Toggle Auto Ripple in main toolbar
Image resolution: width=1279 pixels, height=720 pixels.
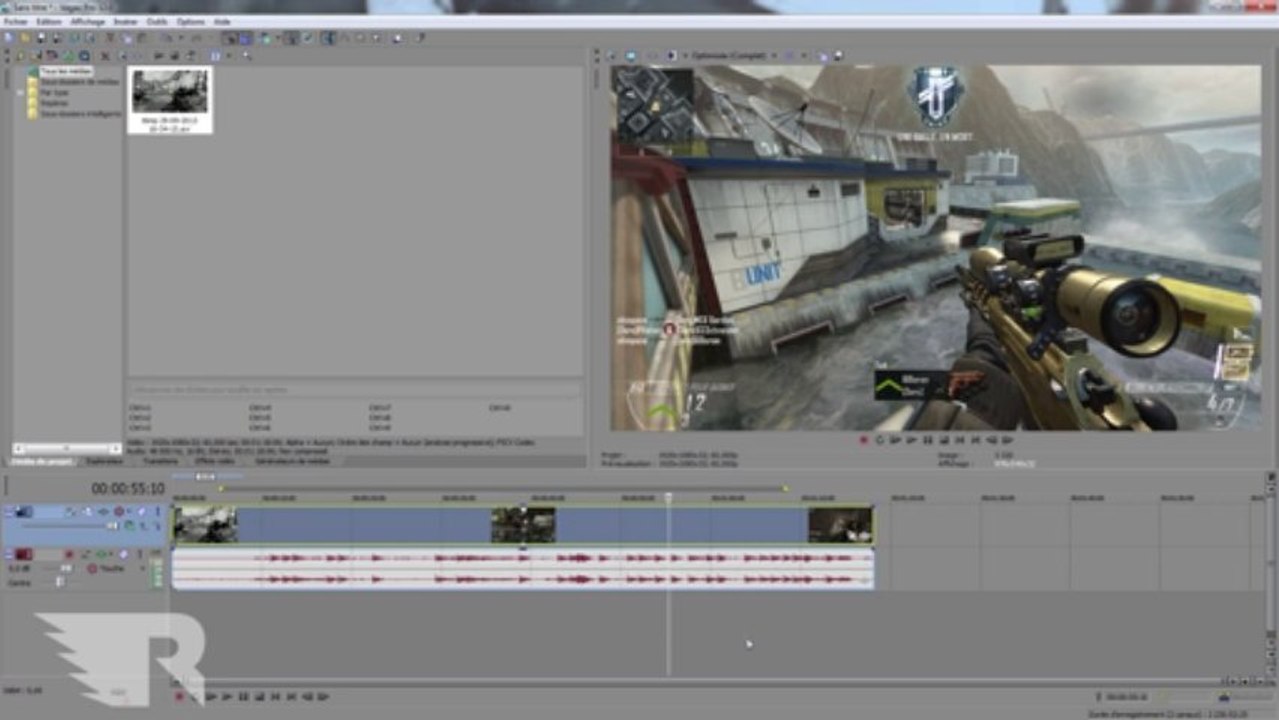tap(265, 38)
